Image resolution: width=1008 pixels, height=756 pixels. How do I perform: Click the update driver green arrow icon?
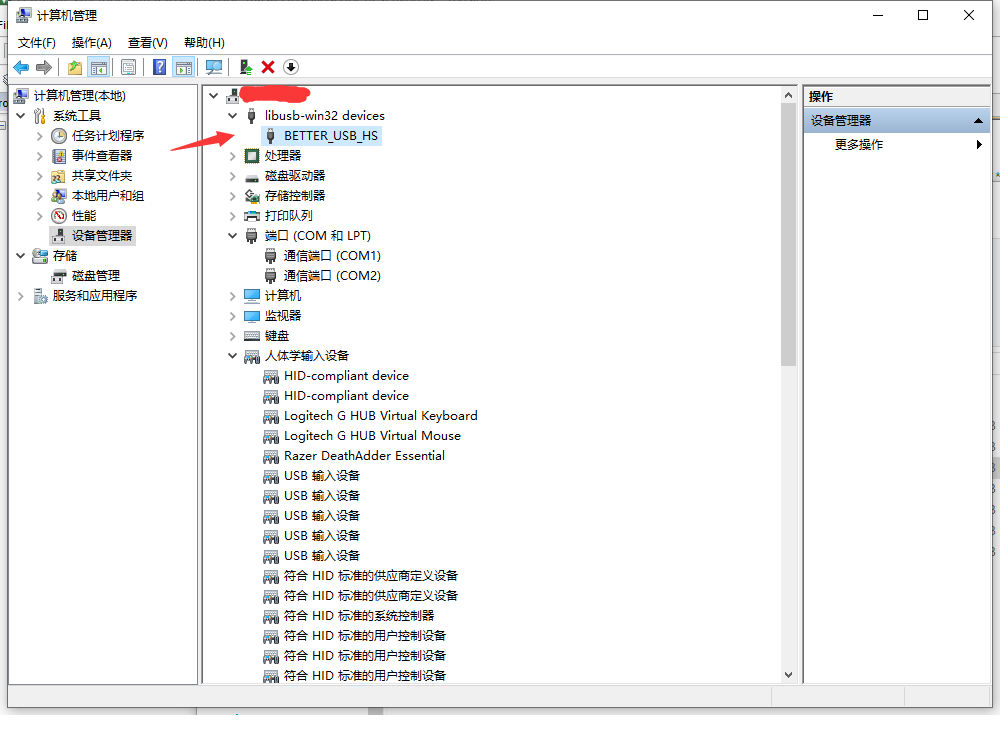coord(245,67)
